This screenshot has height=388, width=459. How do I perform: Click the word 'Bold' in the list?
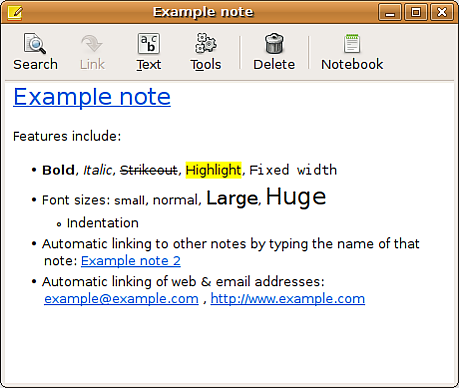pyautogui.click(x=58, y=170)
